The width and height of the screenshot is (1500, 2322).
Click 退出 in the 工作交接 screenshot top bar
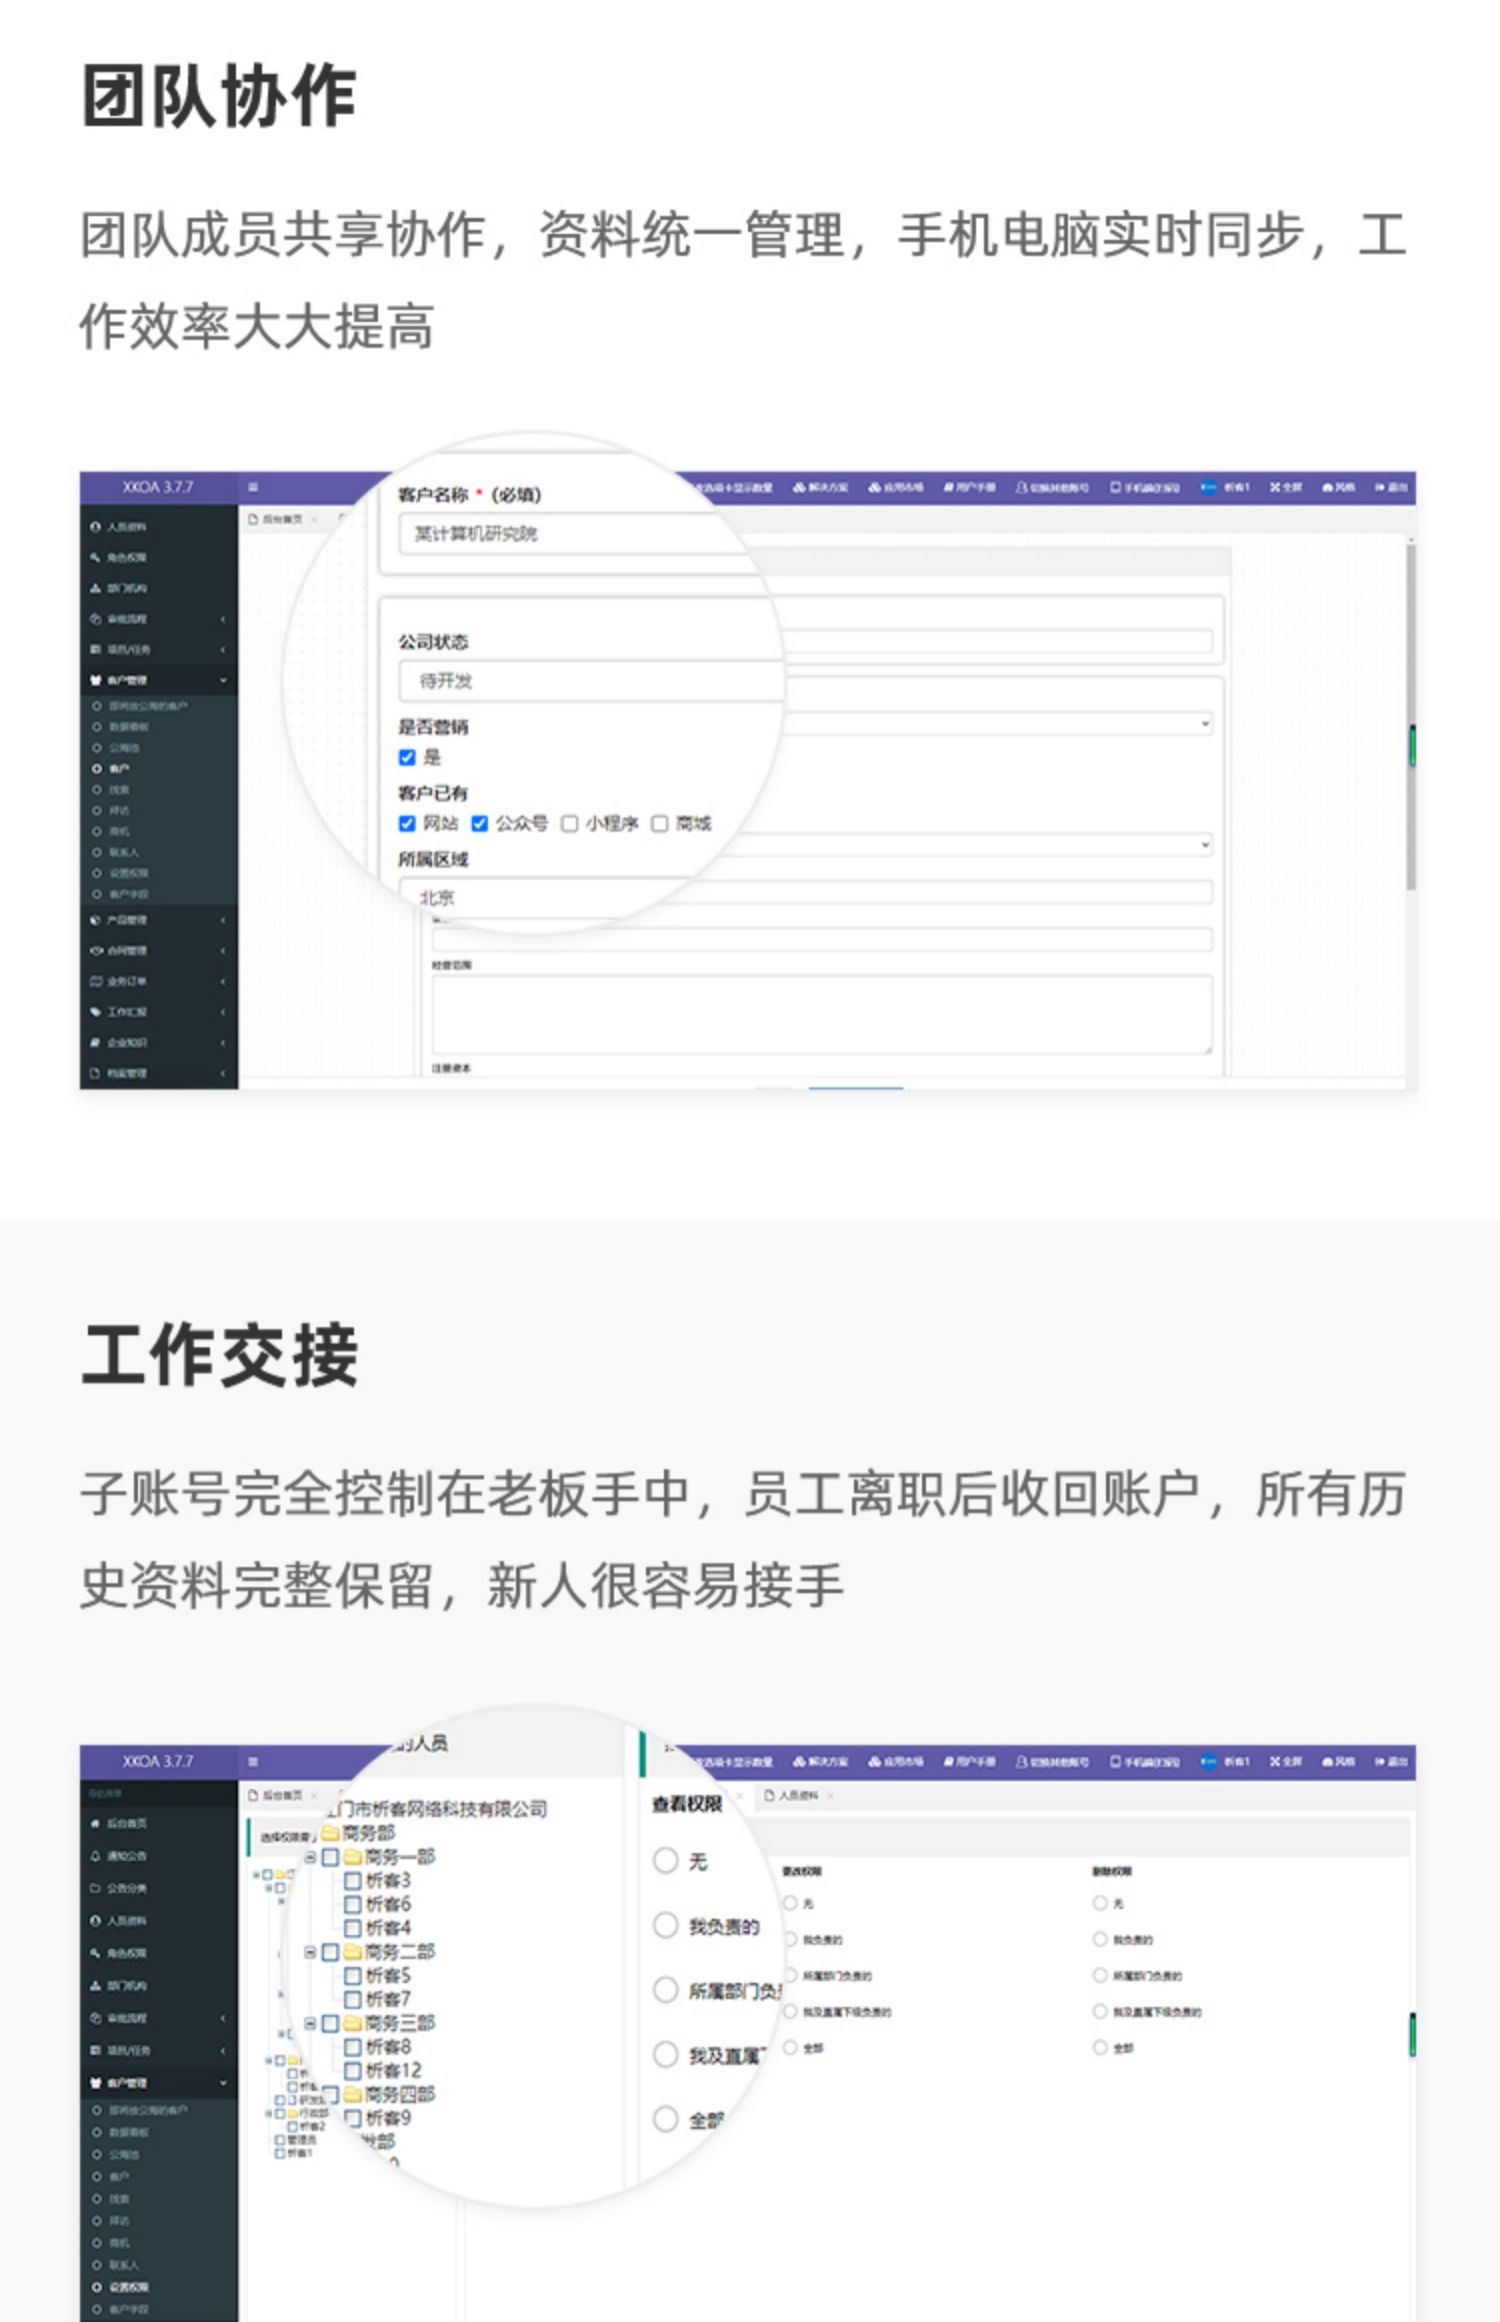1391,1762
